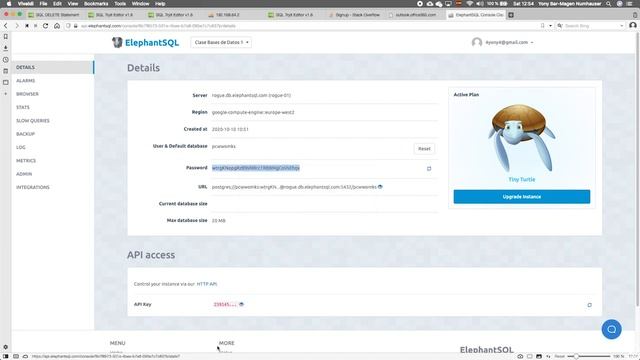The image size is (640, 360).
Task: Toggle the side panel in status bar
Action: tap(6, 356)
